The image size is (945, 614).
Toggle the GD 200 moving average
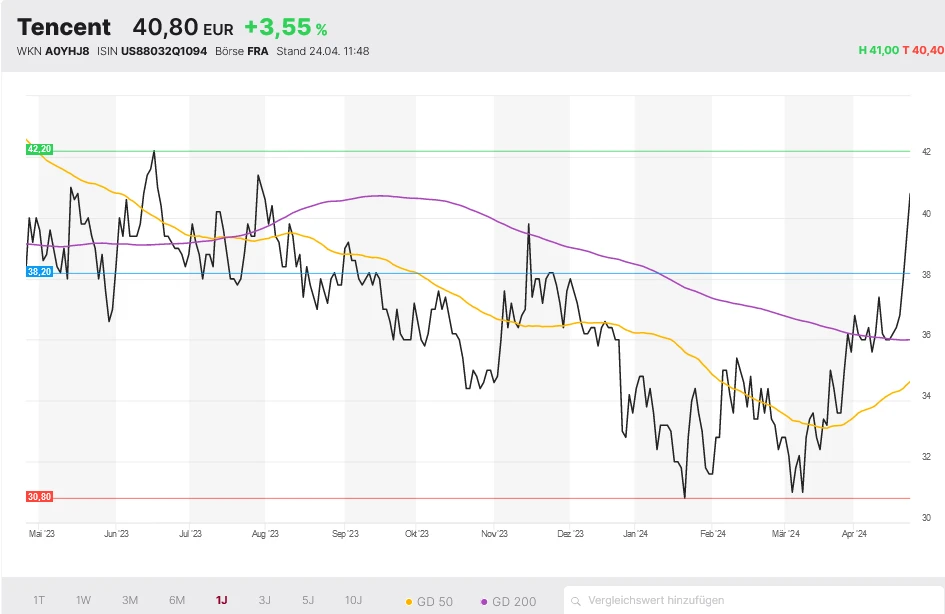click(x=508, y=601)
